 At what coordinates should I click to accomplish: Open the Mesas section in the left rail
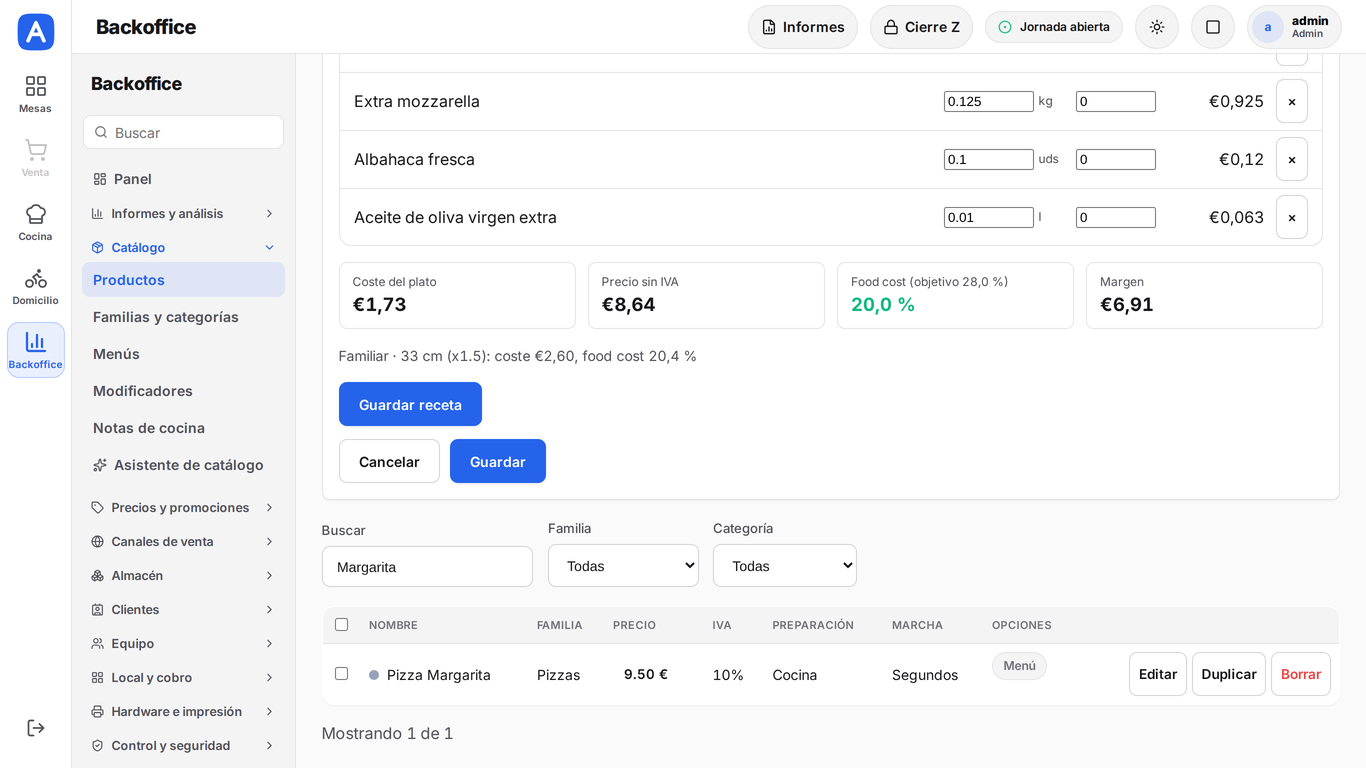[35, 94]
